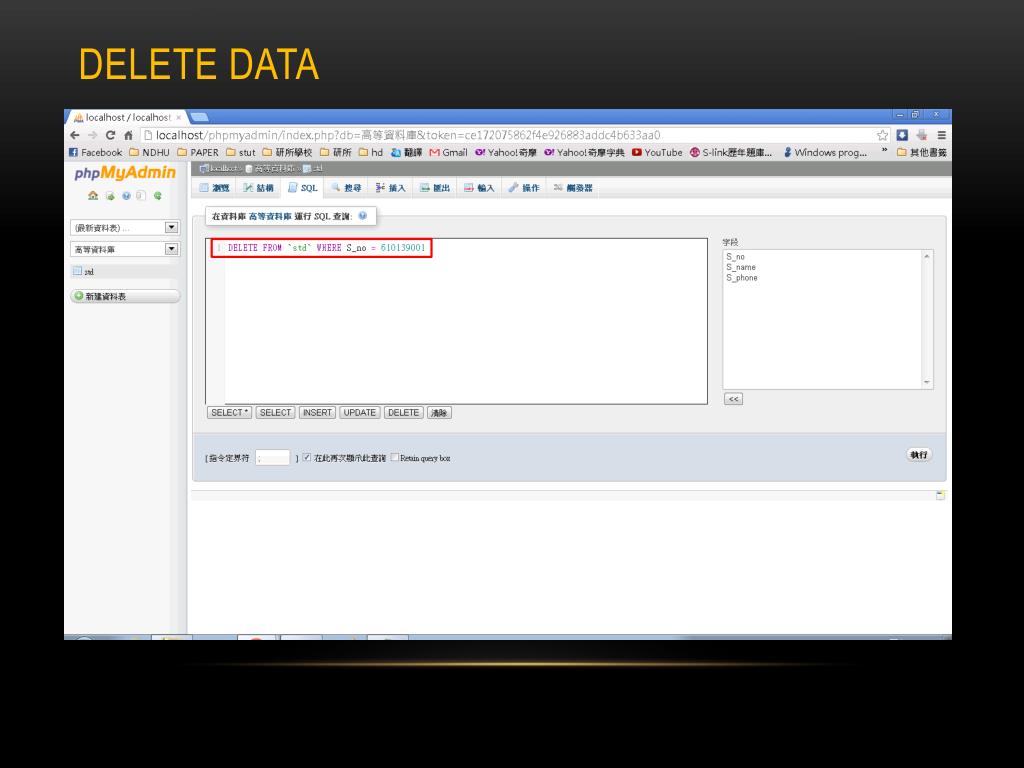This screenshot has width=1024, height=768.
Task: Click the 清除 clear button
Action: (439, 413)
